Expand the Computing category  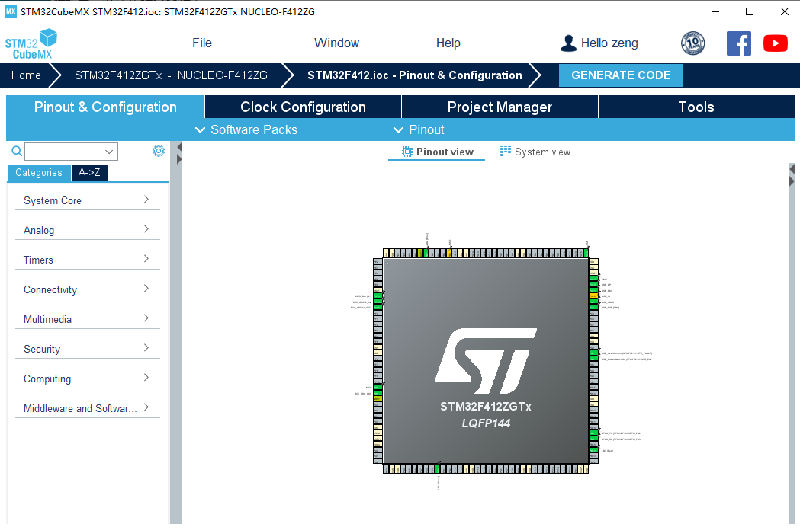(x=87, y=378)
